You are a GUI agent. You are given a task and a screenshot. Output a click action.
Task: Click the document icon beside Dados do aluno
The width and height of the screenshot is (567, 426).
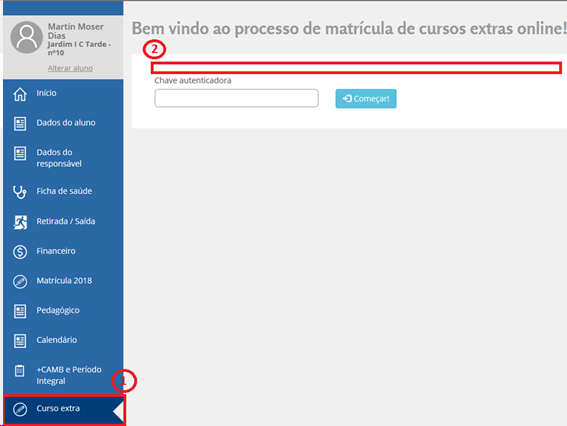coord(20,124)
